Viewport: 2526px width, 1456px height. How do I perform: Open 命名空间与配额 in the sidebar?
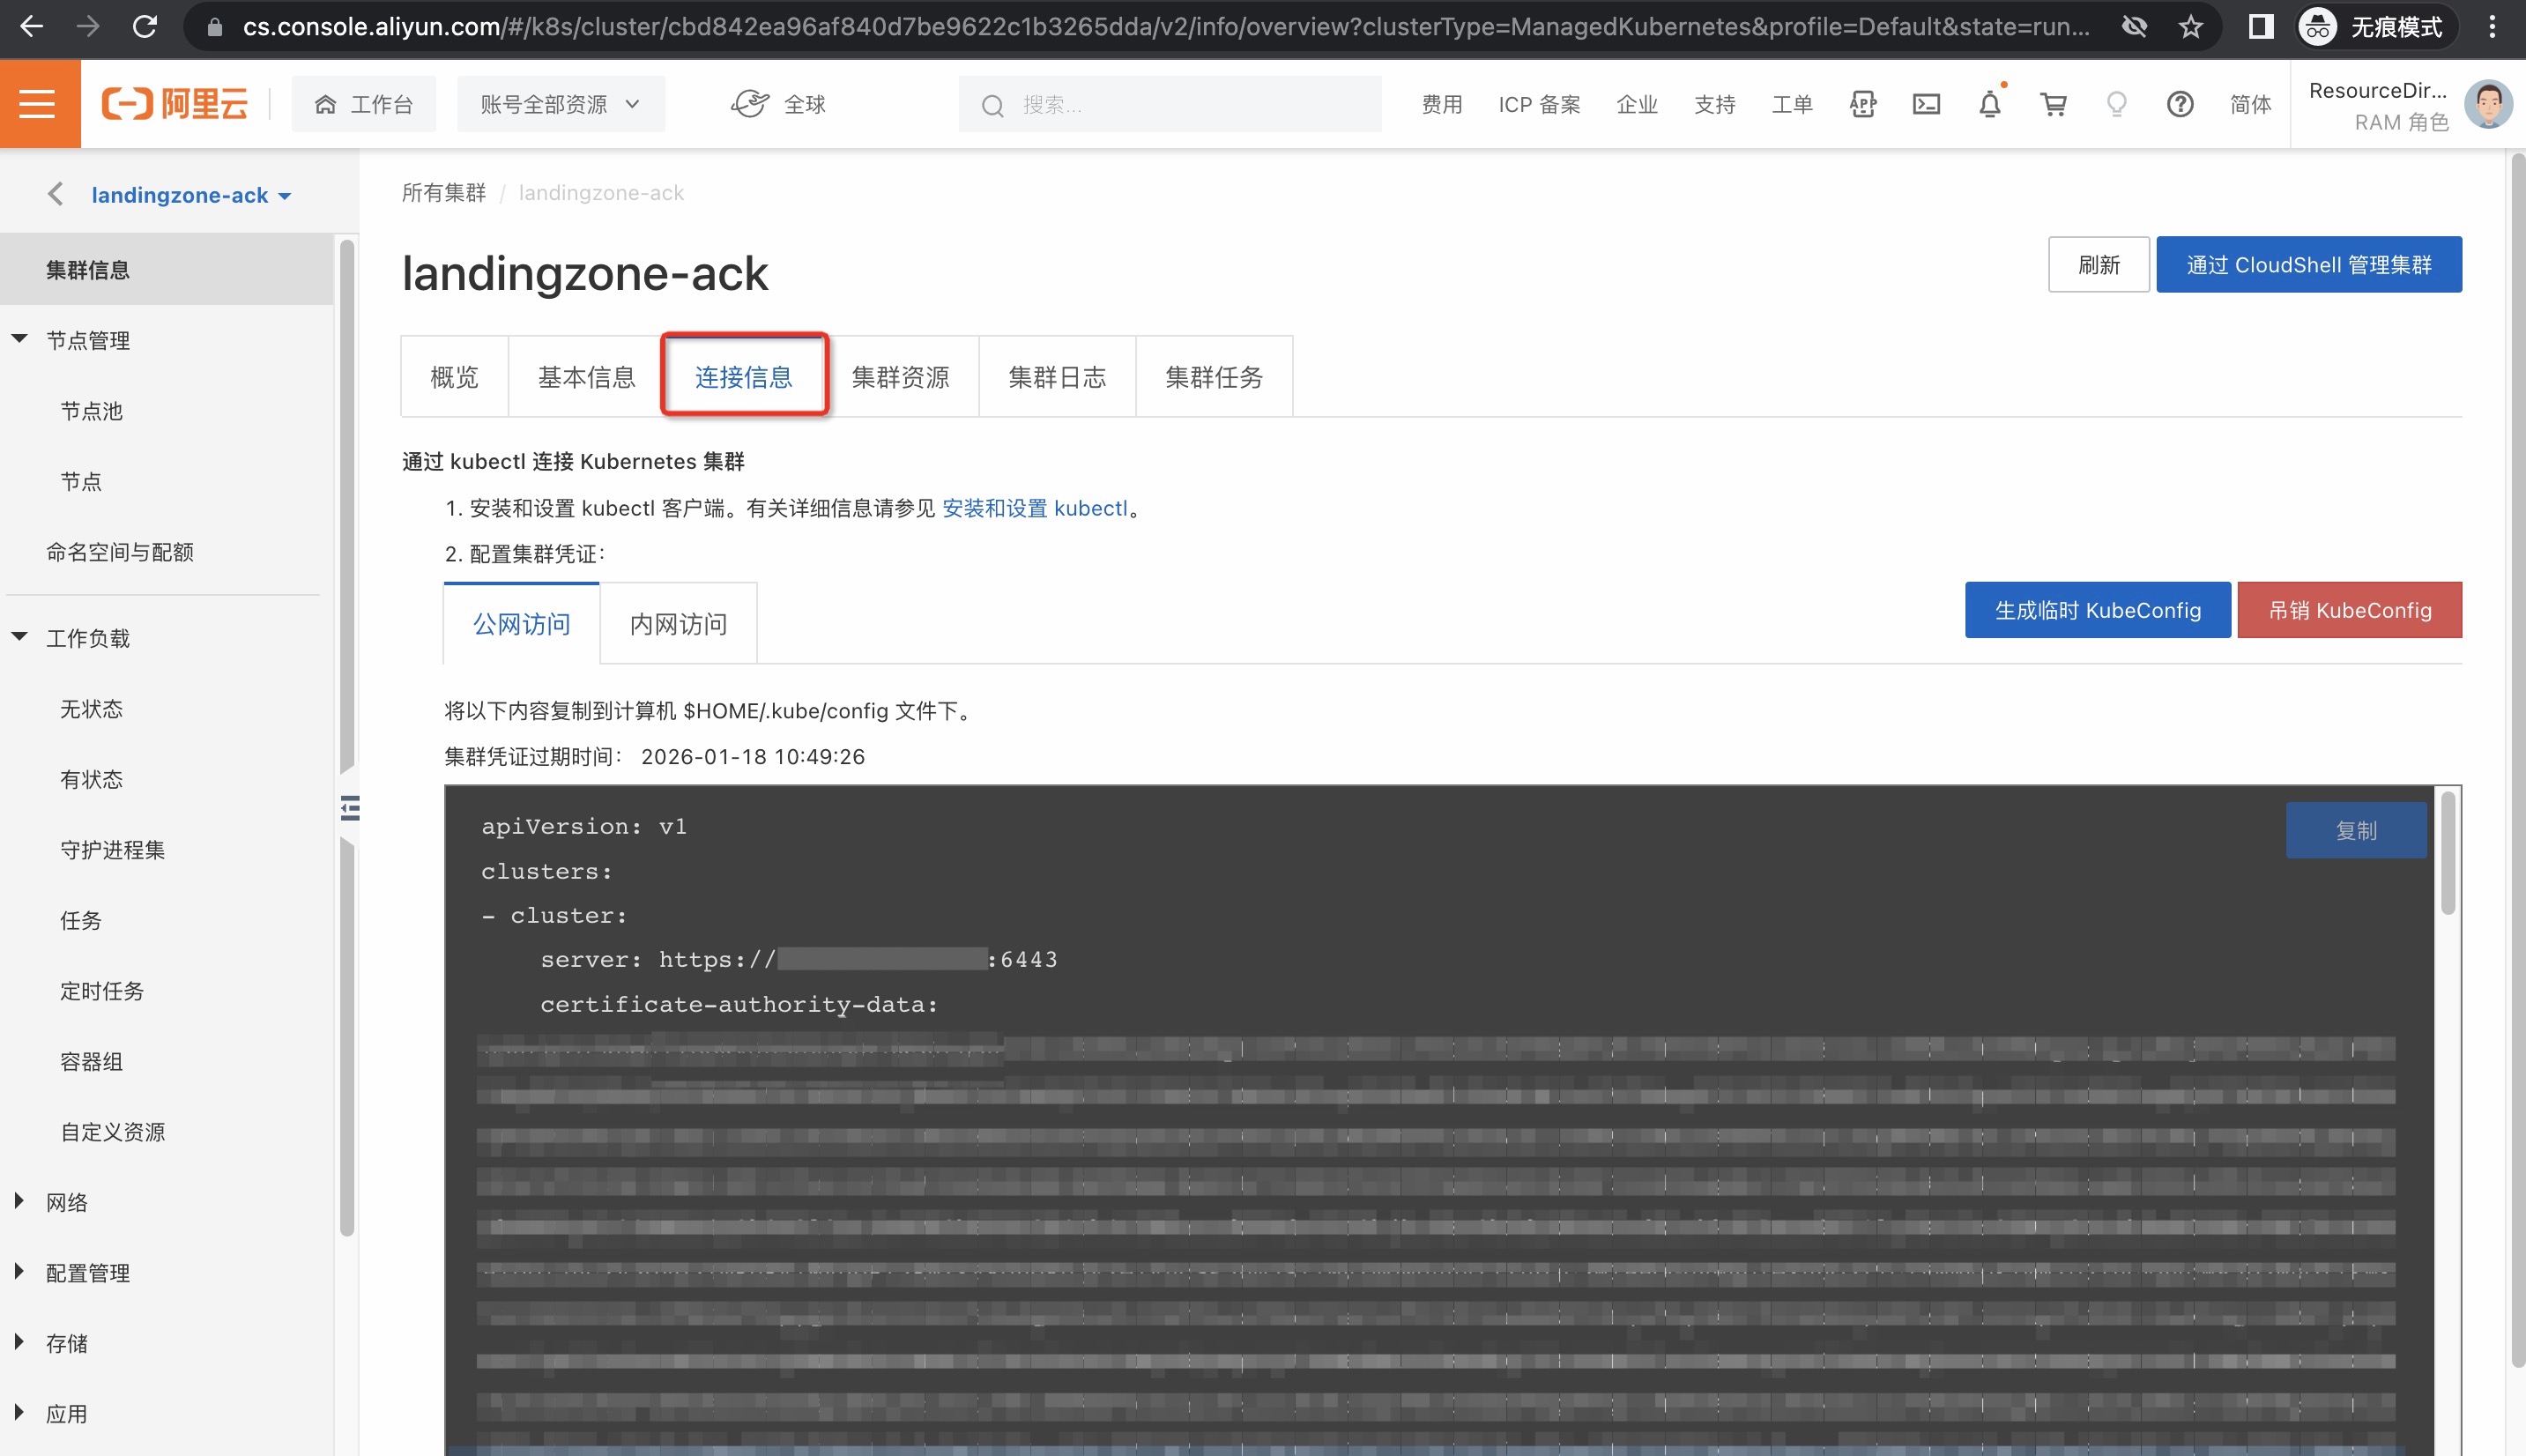(x=120, y=552)
